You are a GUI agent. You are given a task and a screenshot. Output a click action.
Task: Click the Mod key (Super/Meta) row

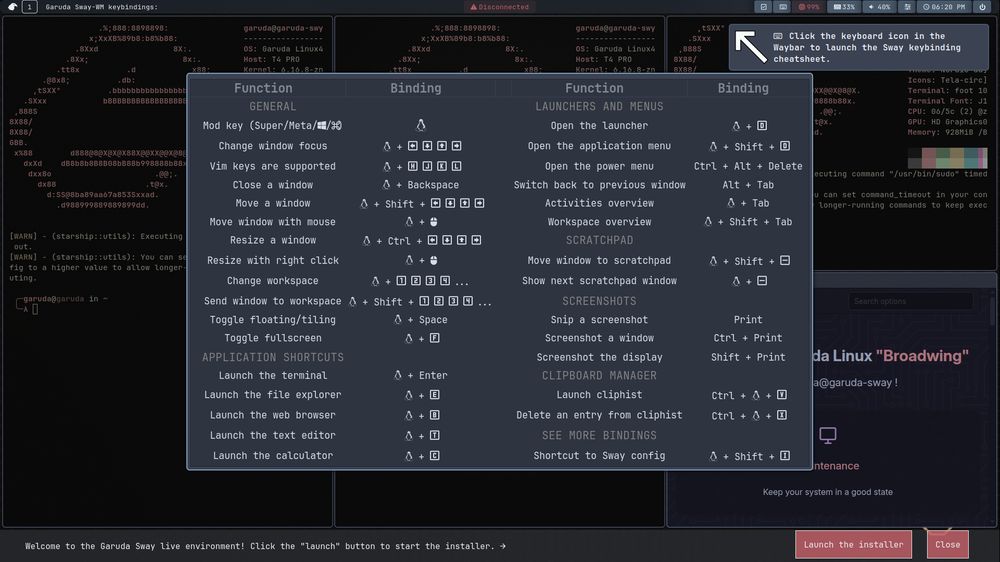coord(272,126)
